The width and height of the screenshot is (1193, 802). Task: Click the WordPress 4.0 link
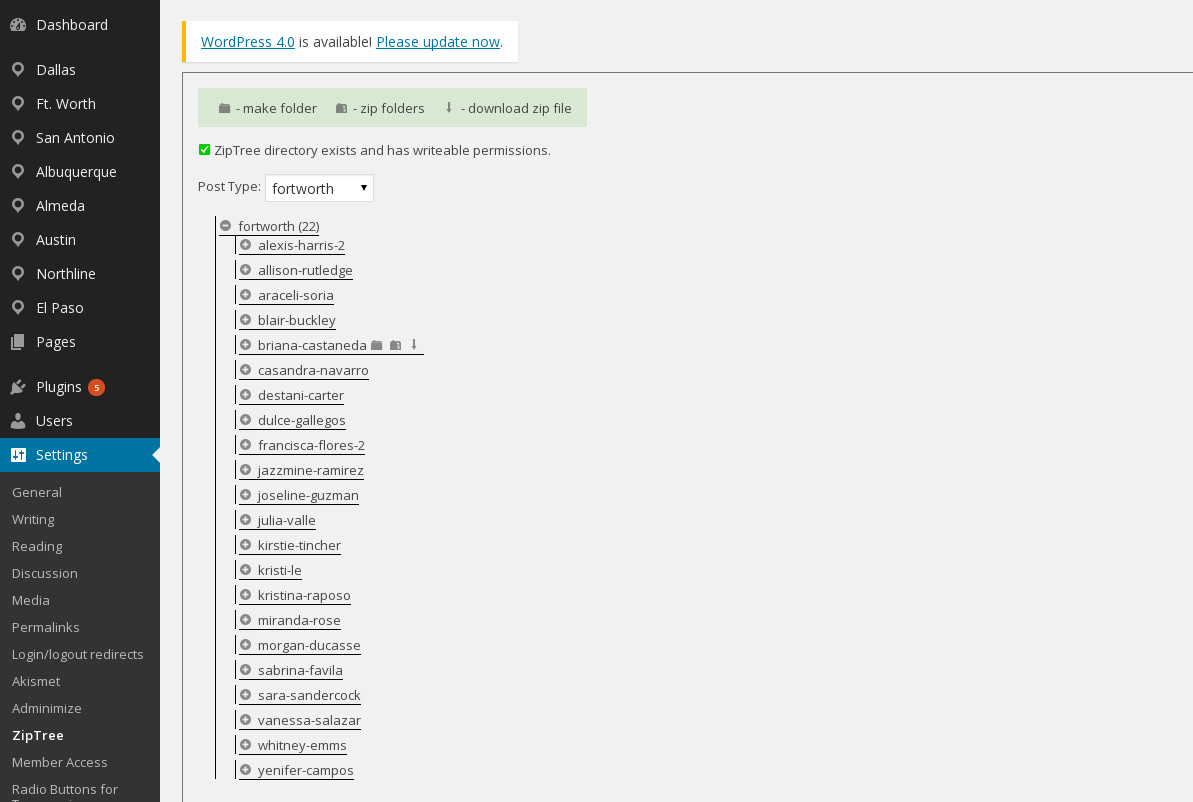point(247,42)
